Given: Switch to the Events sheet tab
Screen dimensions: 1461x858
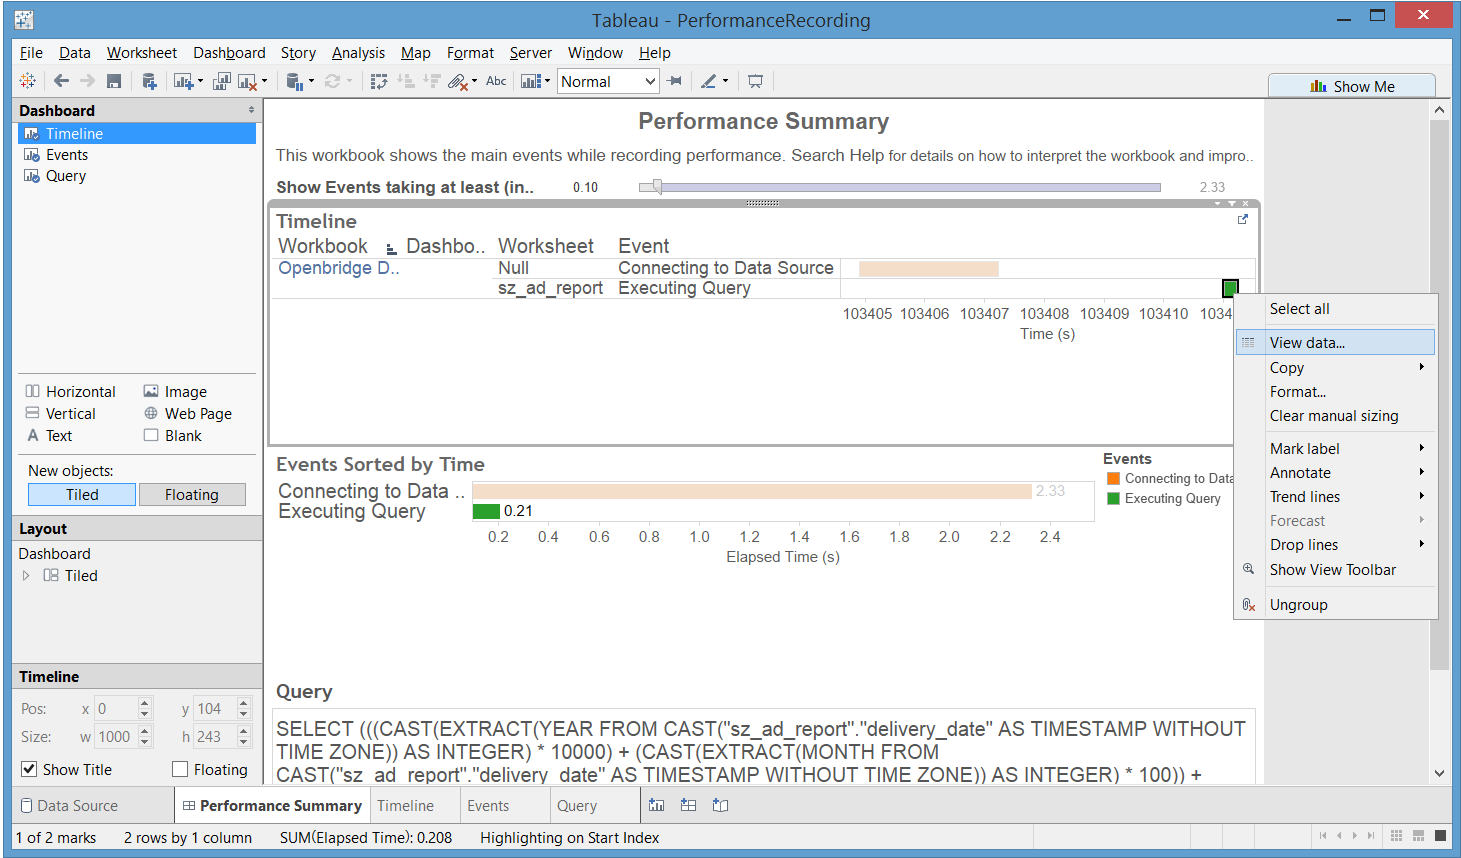Looking at the screenshot, I should tap(504, 805).
